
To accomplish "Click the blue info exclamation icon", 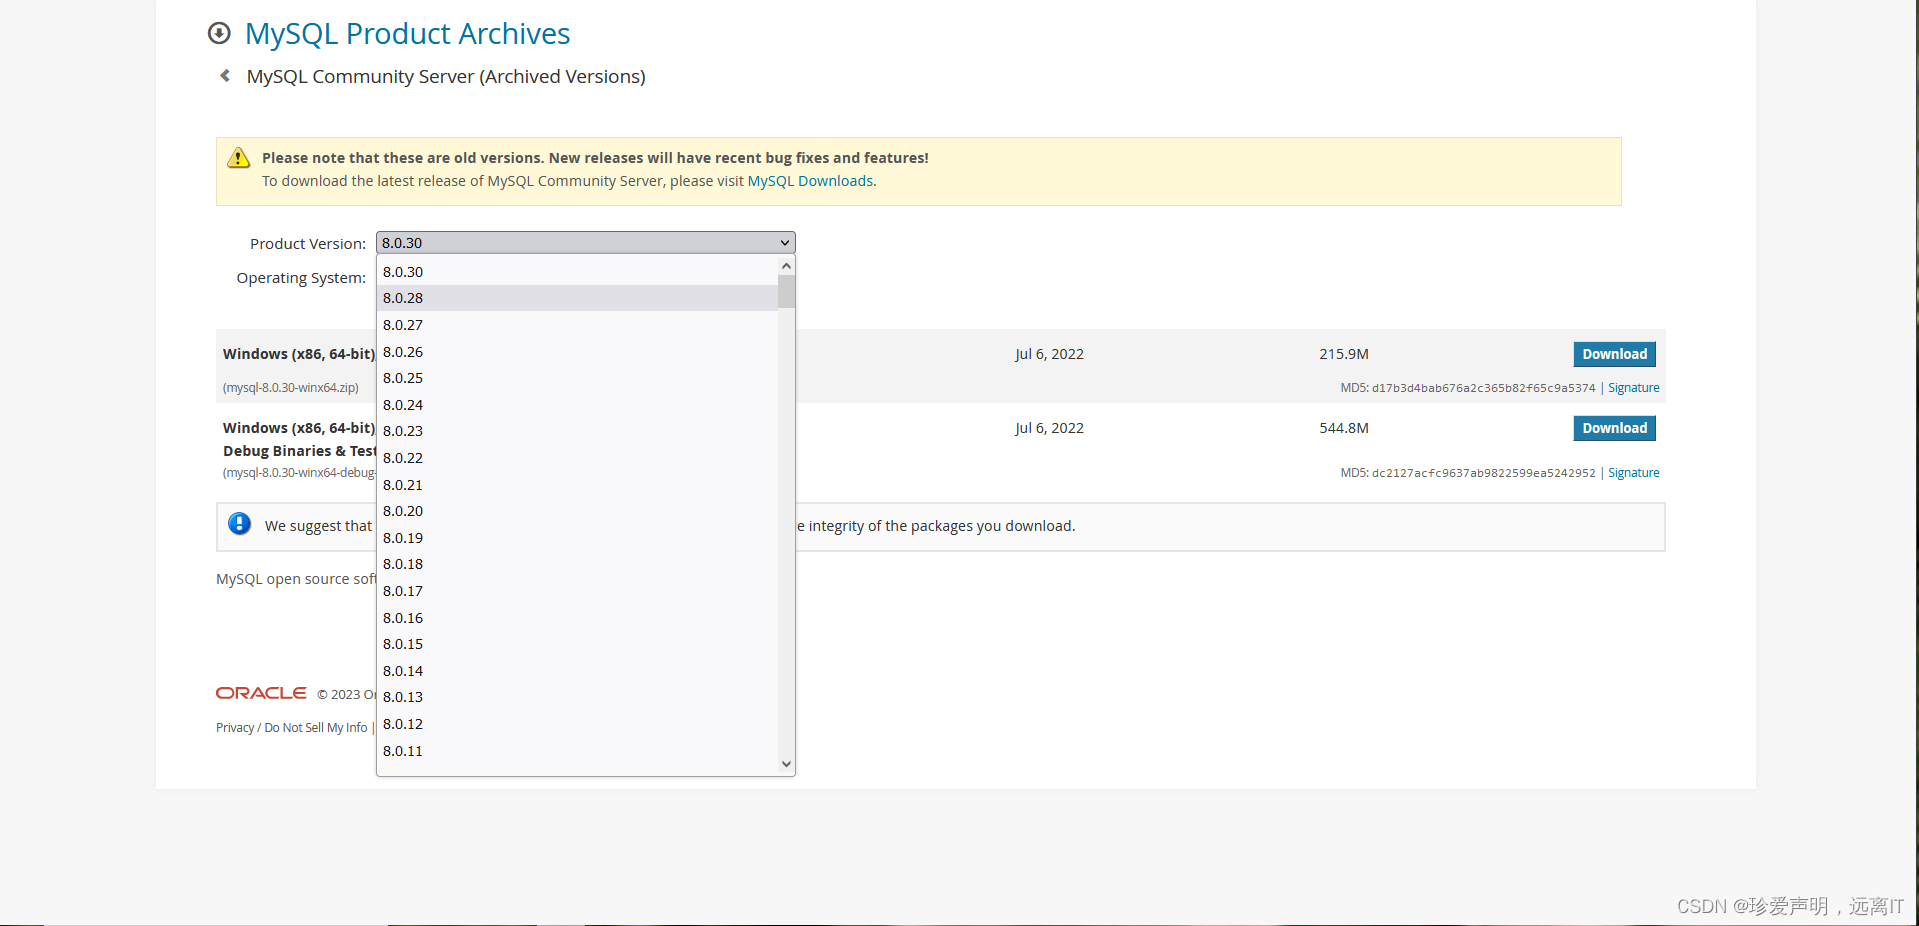I will pos(240,524).
